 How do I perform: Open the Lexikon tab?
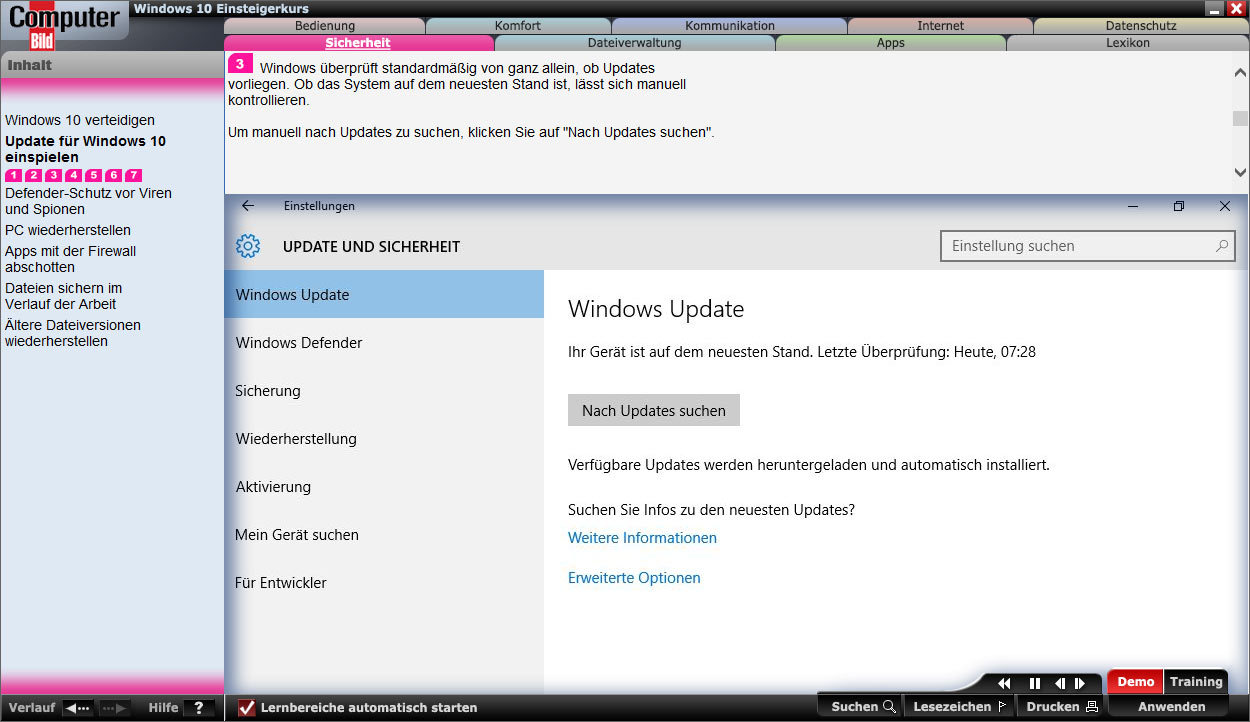pos(1128,43)
